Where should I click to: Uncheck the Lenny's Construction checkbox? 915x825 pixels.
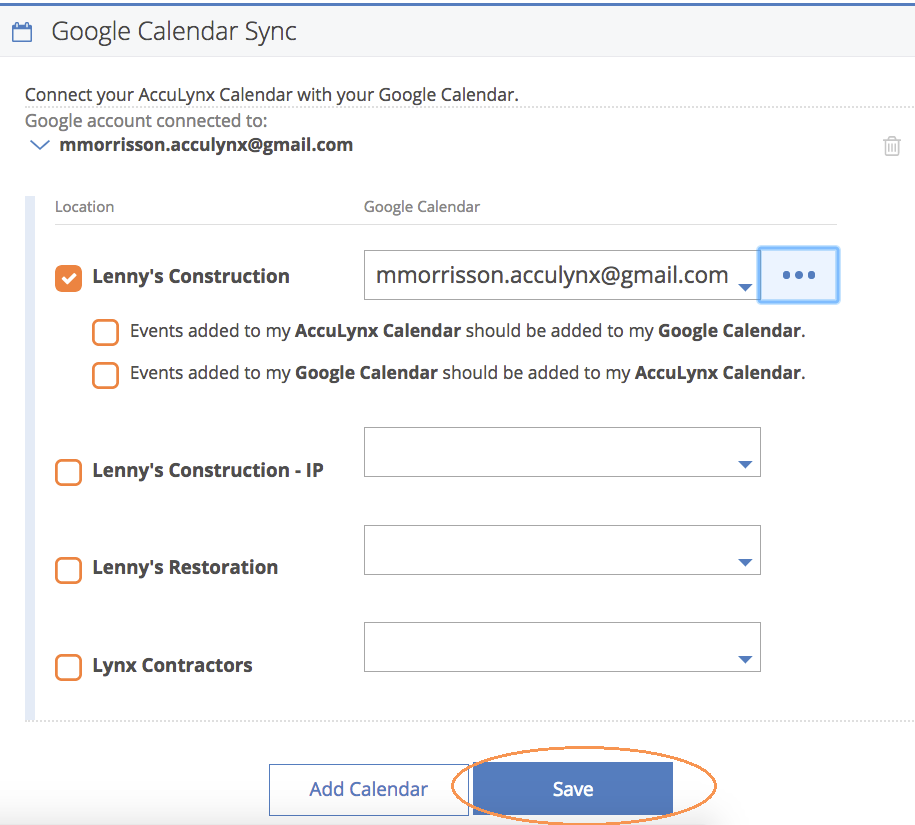pos(68,278)
